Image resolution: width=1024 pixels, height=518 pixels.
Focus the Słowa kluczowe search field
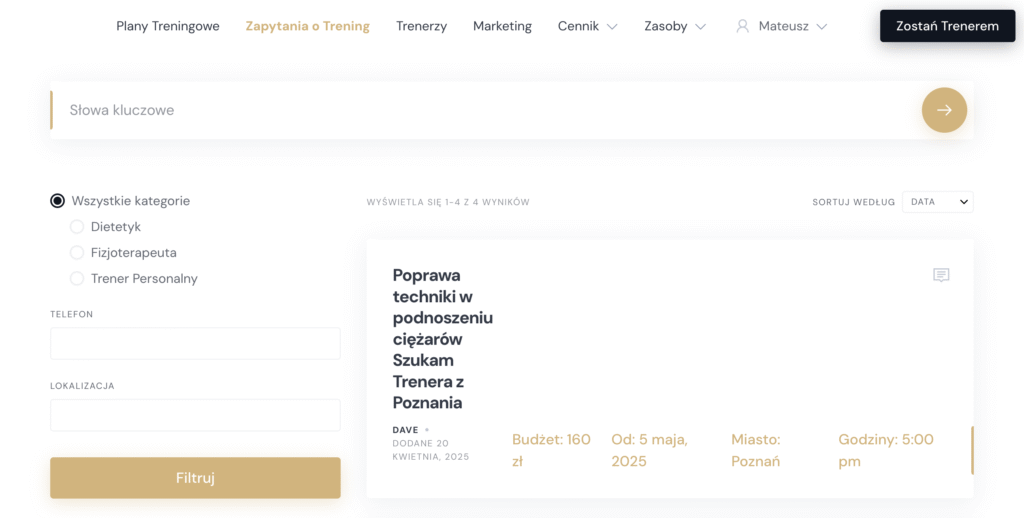480,110
